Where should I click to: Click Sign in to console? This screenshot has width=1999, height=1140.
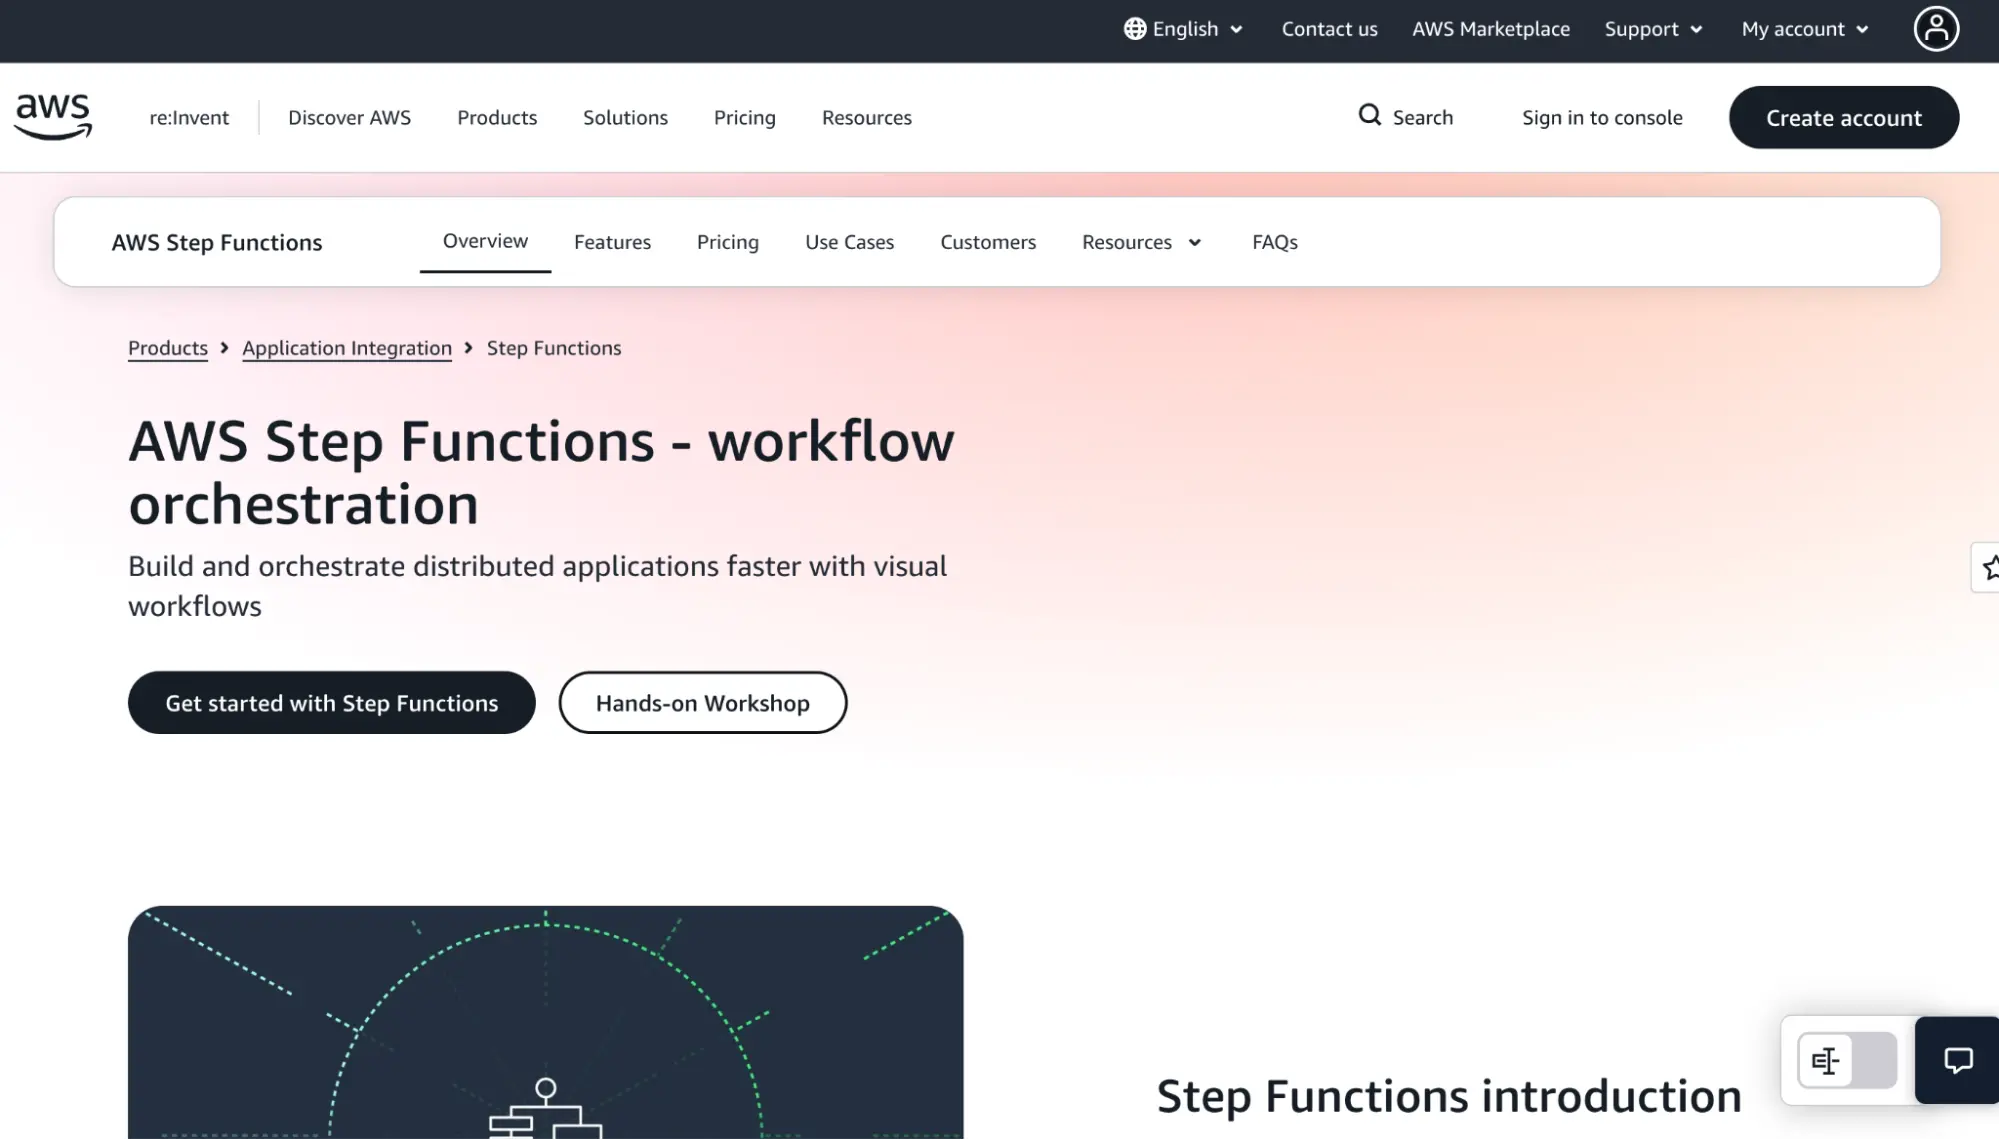(x=1602, y=117)
